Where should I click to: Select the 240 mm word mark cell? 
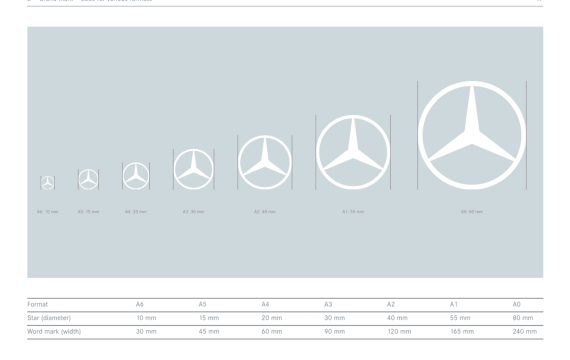pyautogui.click(x=525, y=331)
